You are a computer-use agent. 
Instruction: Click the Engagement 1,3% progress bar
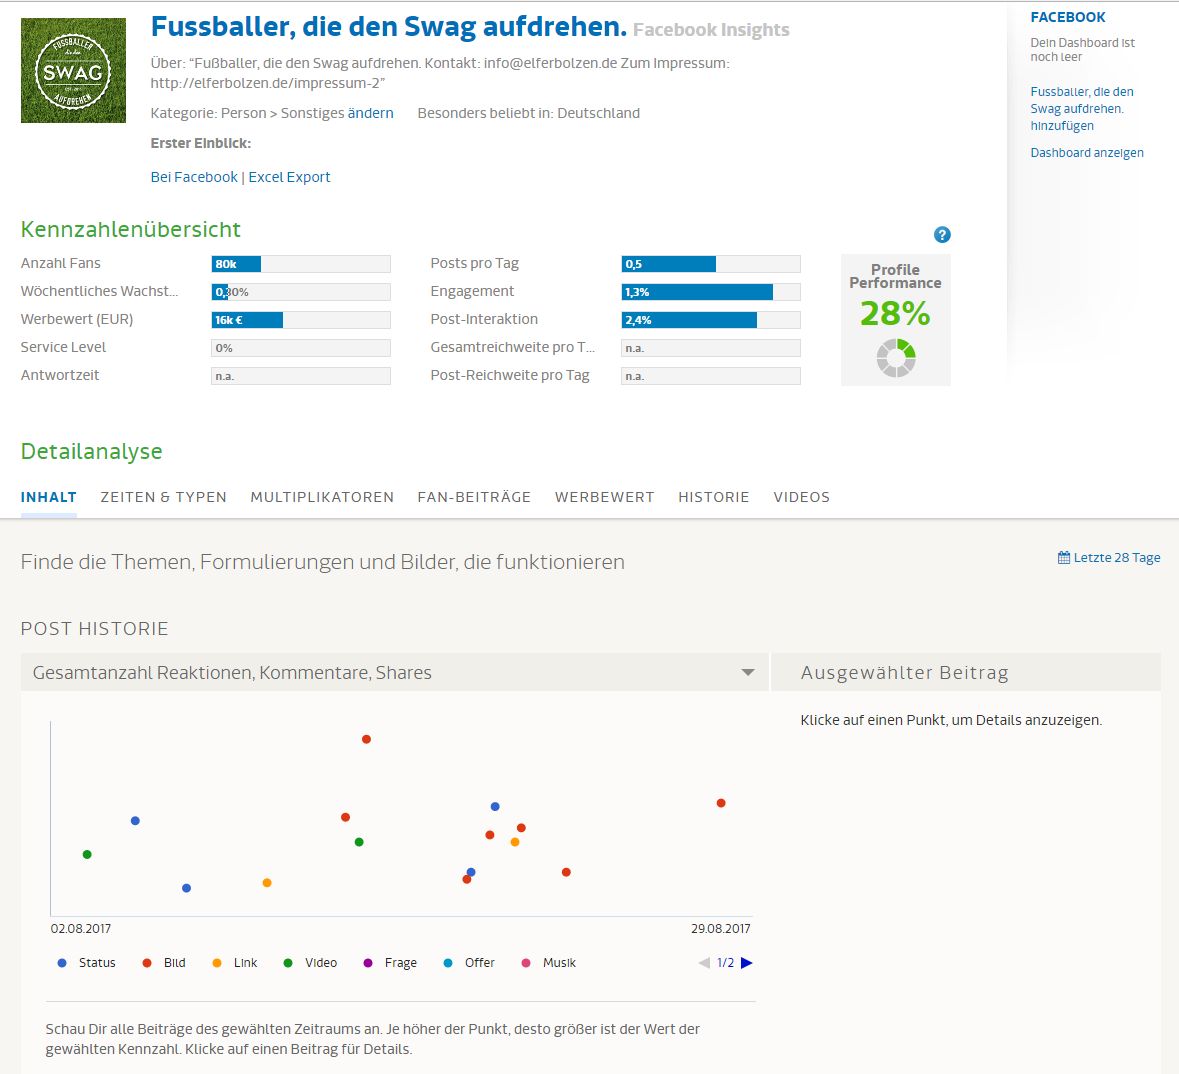(710, 292)
